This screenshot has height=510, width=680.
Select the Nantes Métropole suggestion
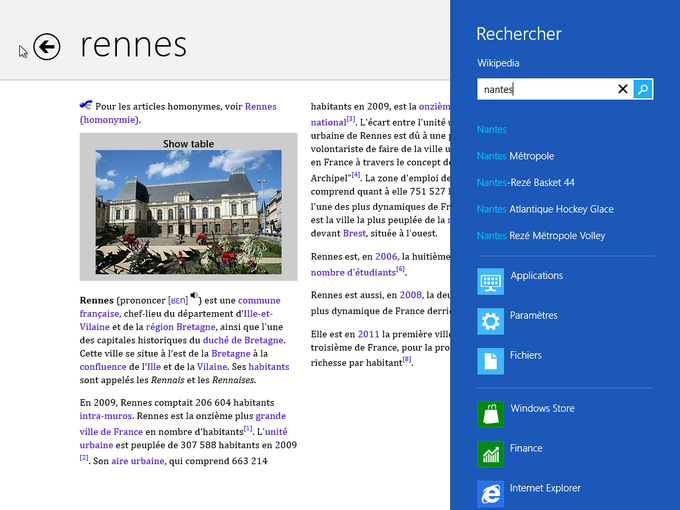click(x=515, y=156)
